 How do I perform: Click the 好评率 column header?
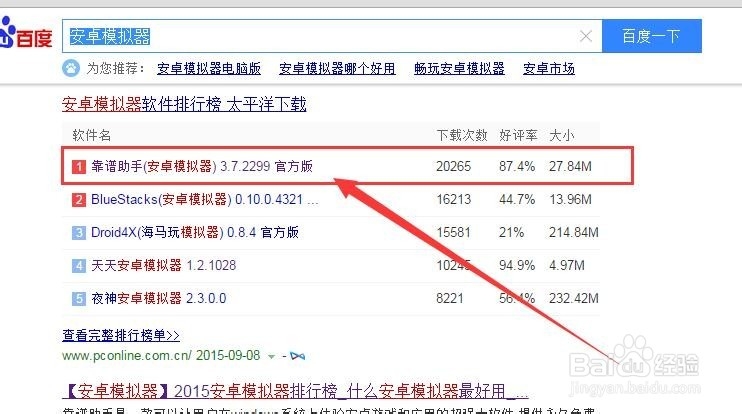coord(518,135)
